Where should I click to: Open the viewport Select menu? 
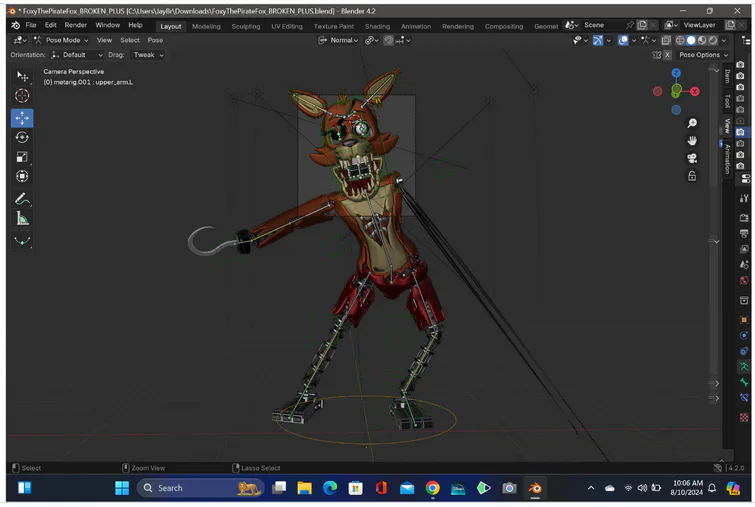point(130,40)
